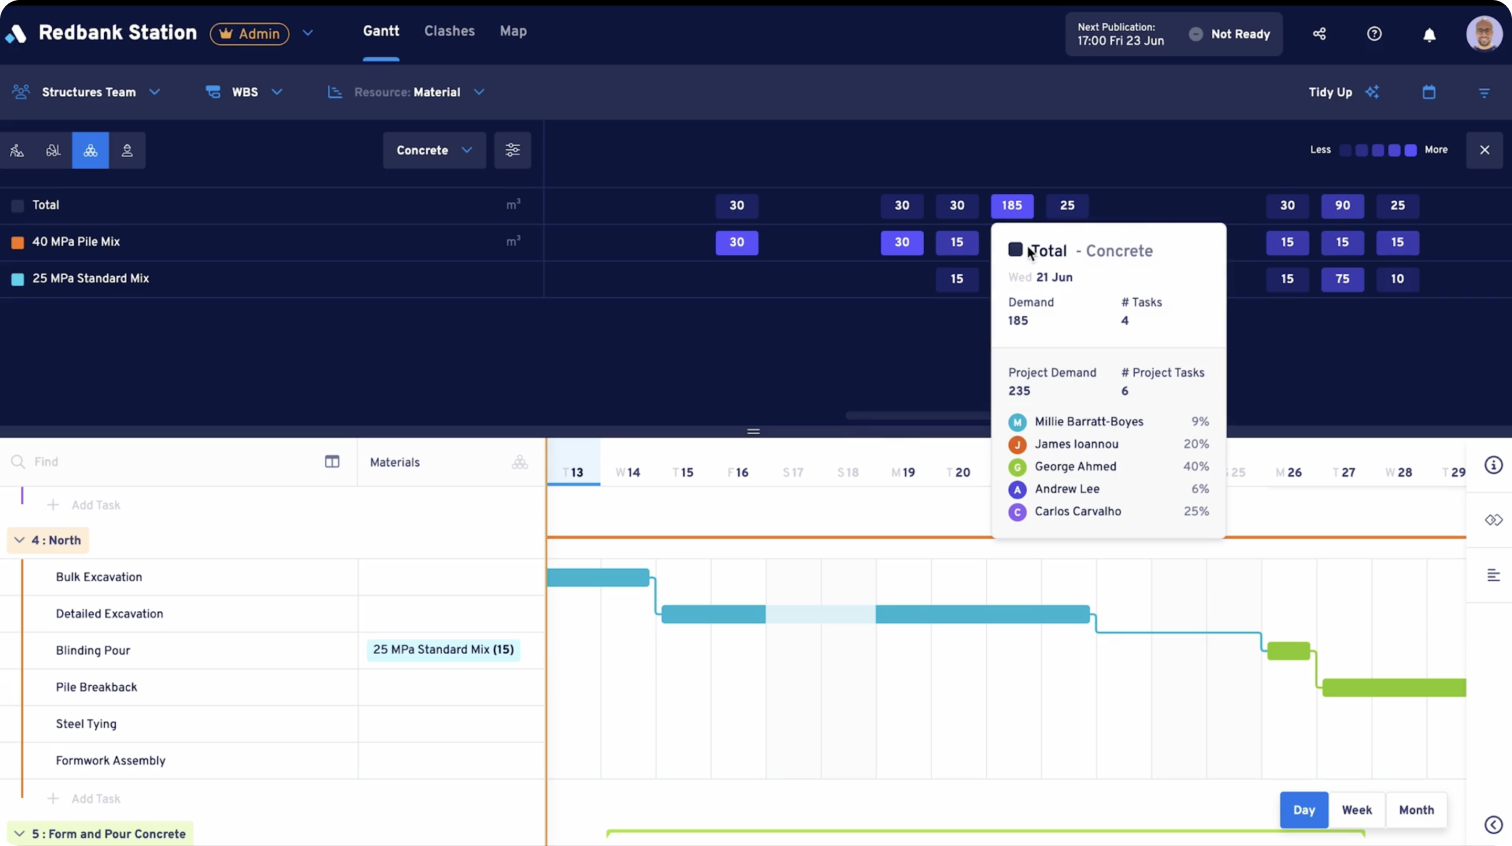Click the share icon in header

pyautogui.click(x=1319, y=34)
